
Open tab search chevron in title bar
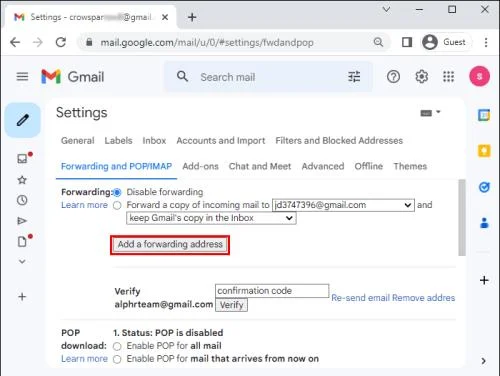point(386,9)
